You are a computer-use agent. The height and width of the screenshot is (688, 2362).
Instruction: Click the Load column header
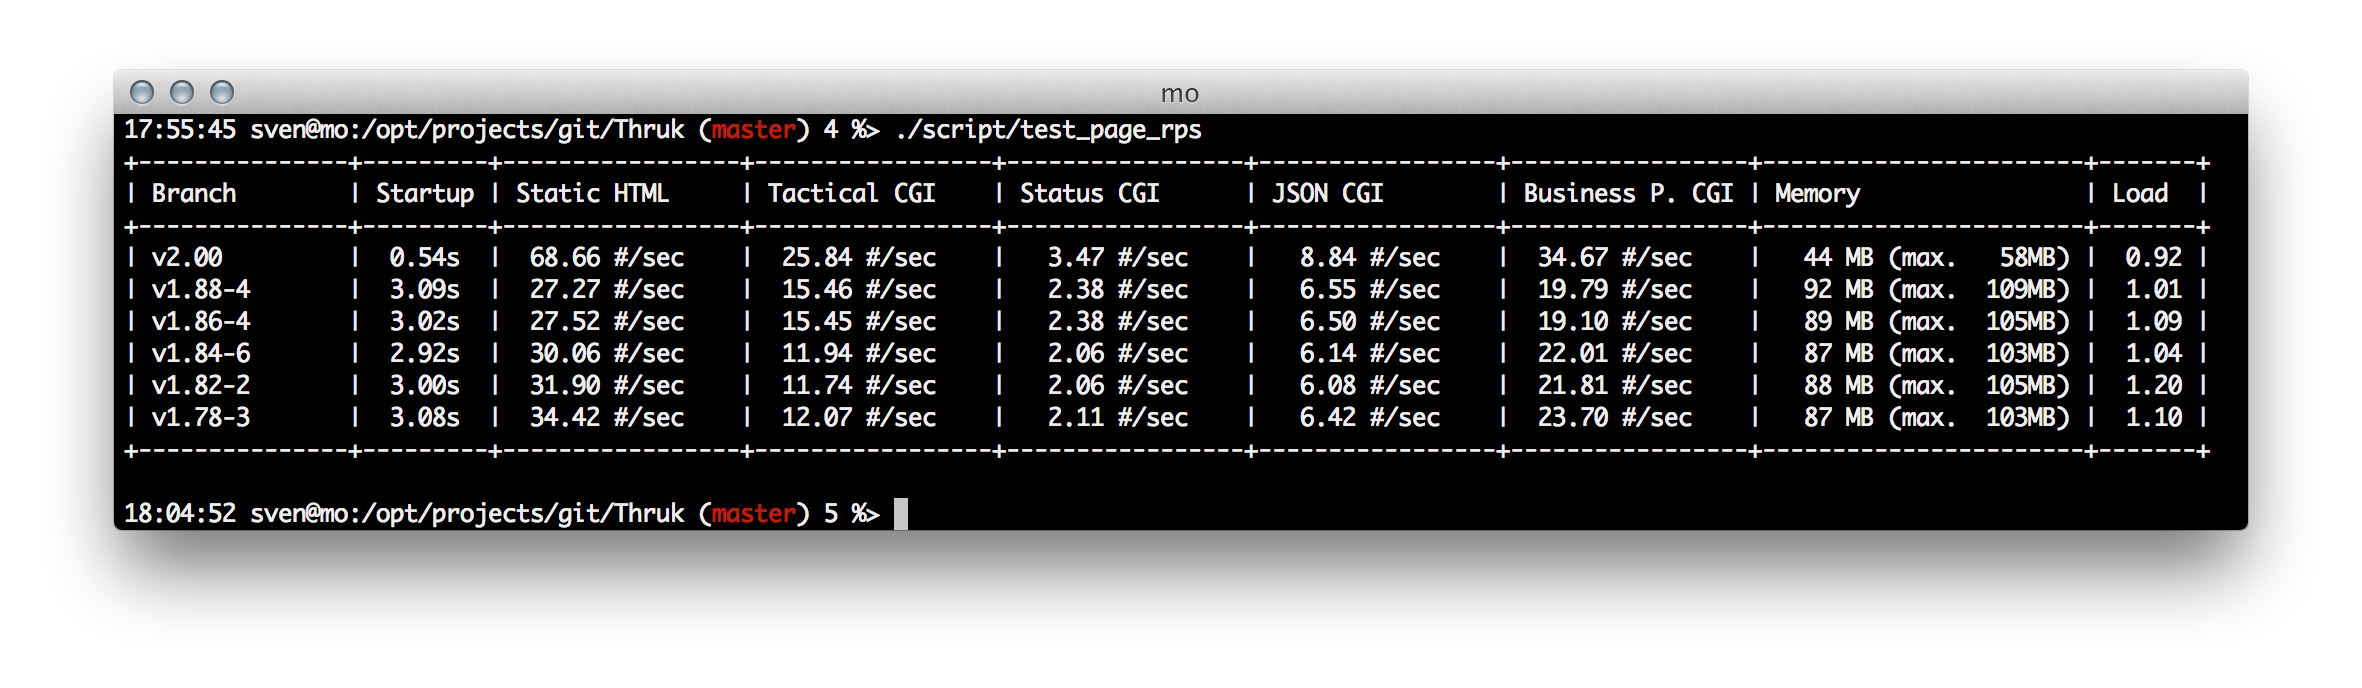click(x=2140, y=193)
